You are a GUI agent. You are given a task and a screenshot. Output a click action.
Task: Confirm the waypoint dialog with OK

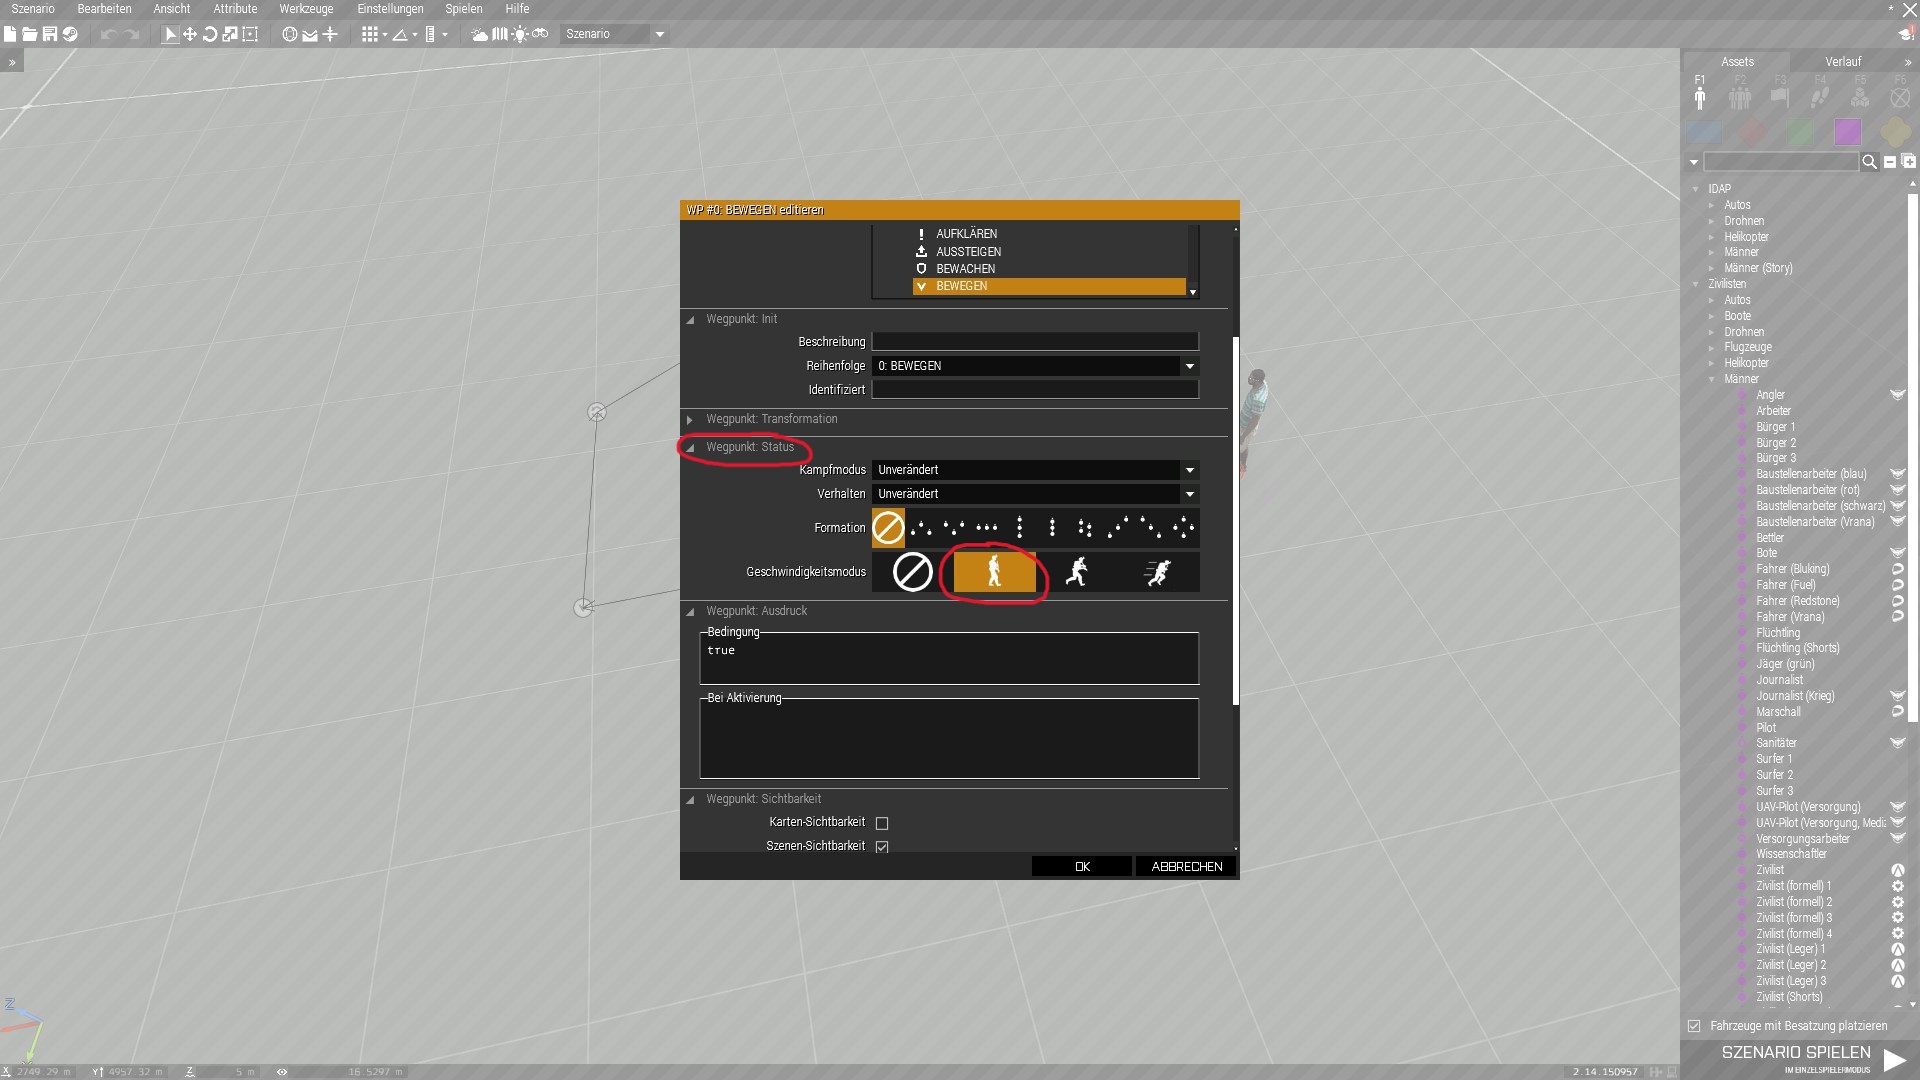point(1082,867)
